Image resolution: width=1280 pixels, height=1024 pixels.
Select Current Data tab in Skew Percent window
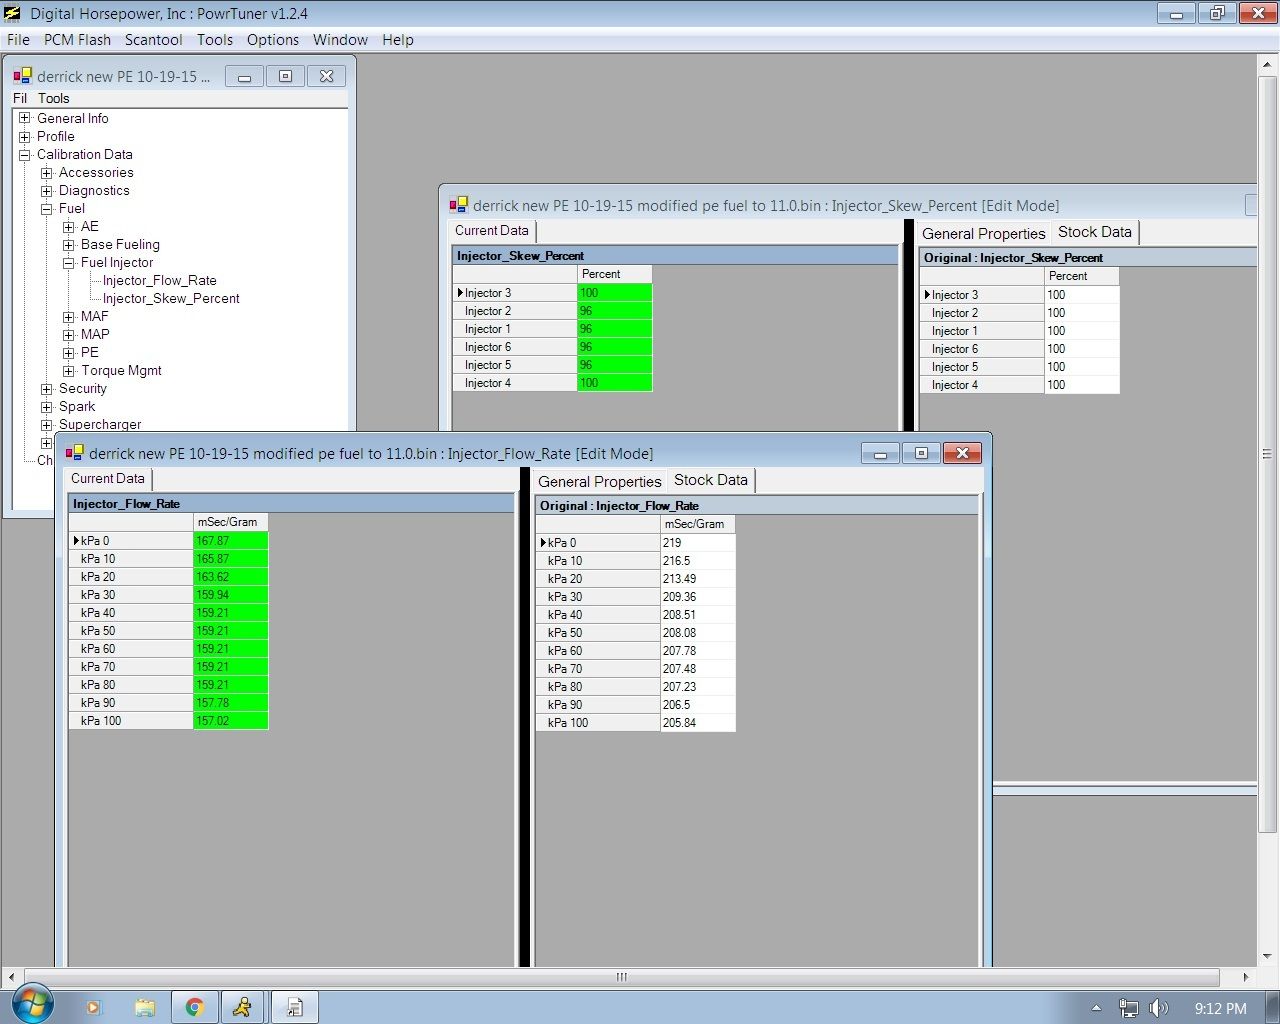click(x=492, y=231)
